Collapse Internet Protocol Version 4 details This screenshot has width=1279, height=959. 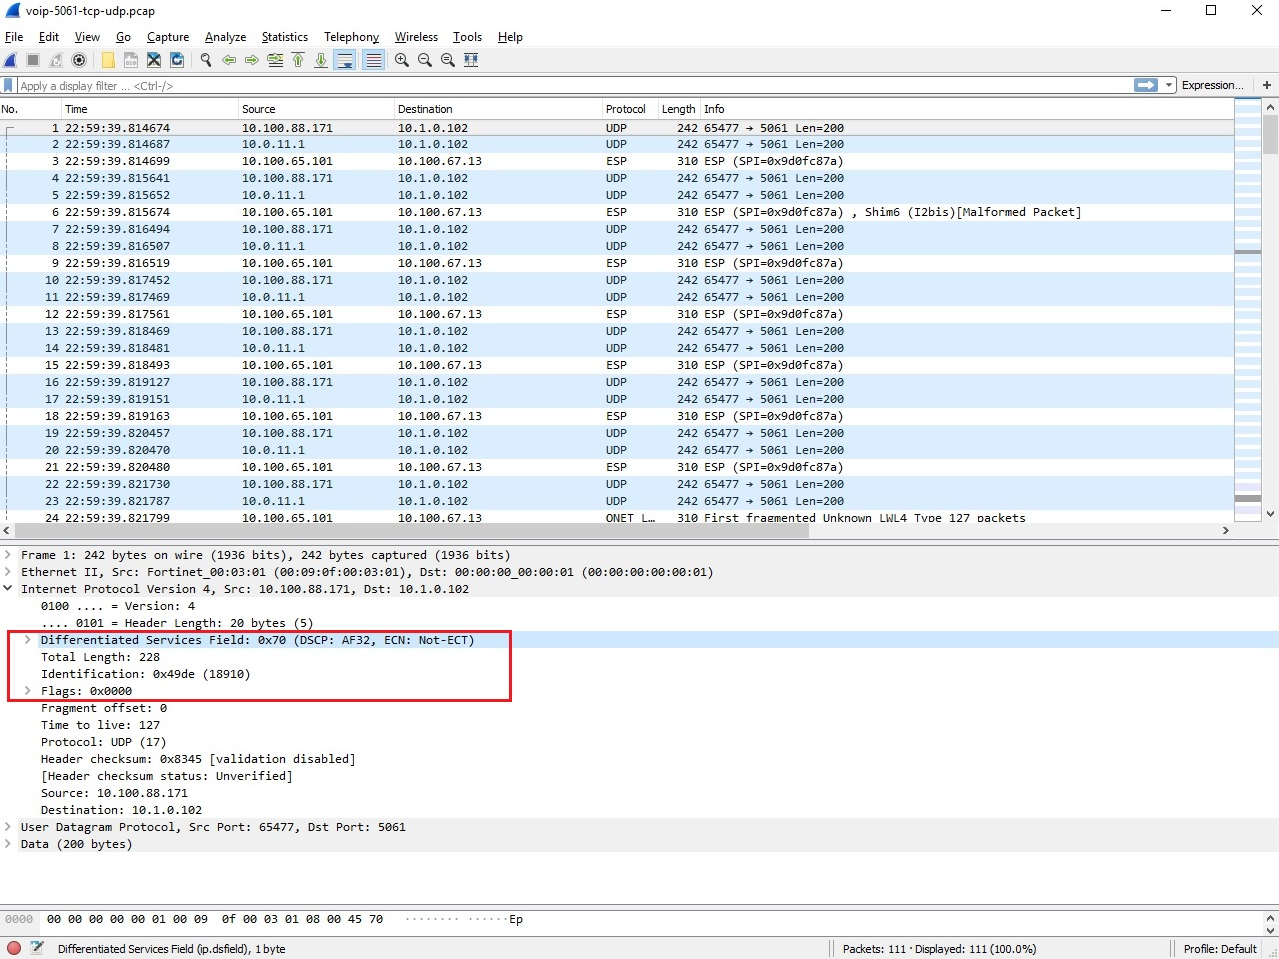coord(8,588)
